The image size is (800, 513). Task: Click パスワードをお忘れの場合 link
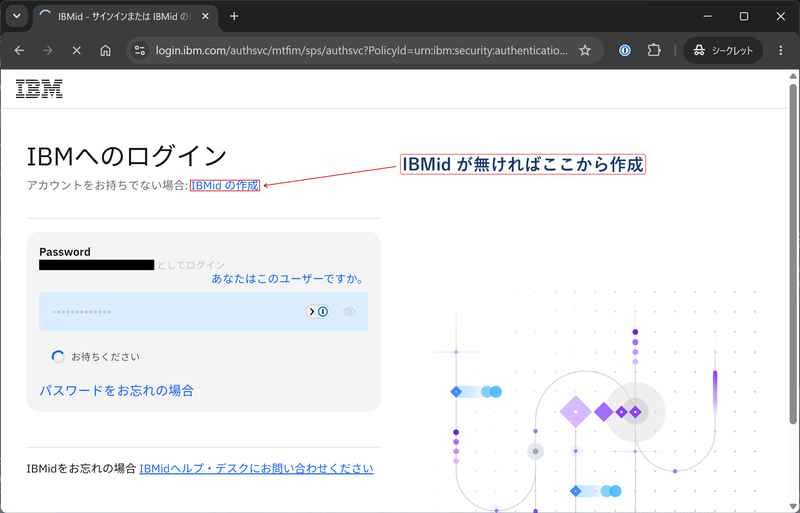coord(117,390)
